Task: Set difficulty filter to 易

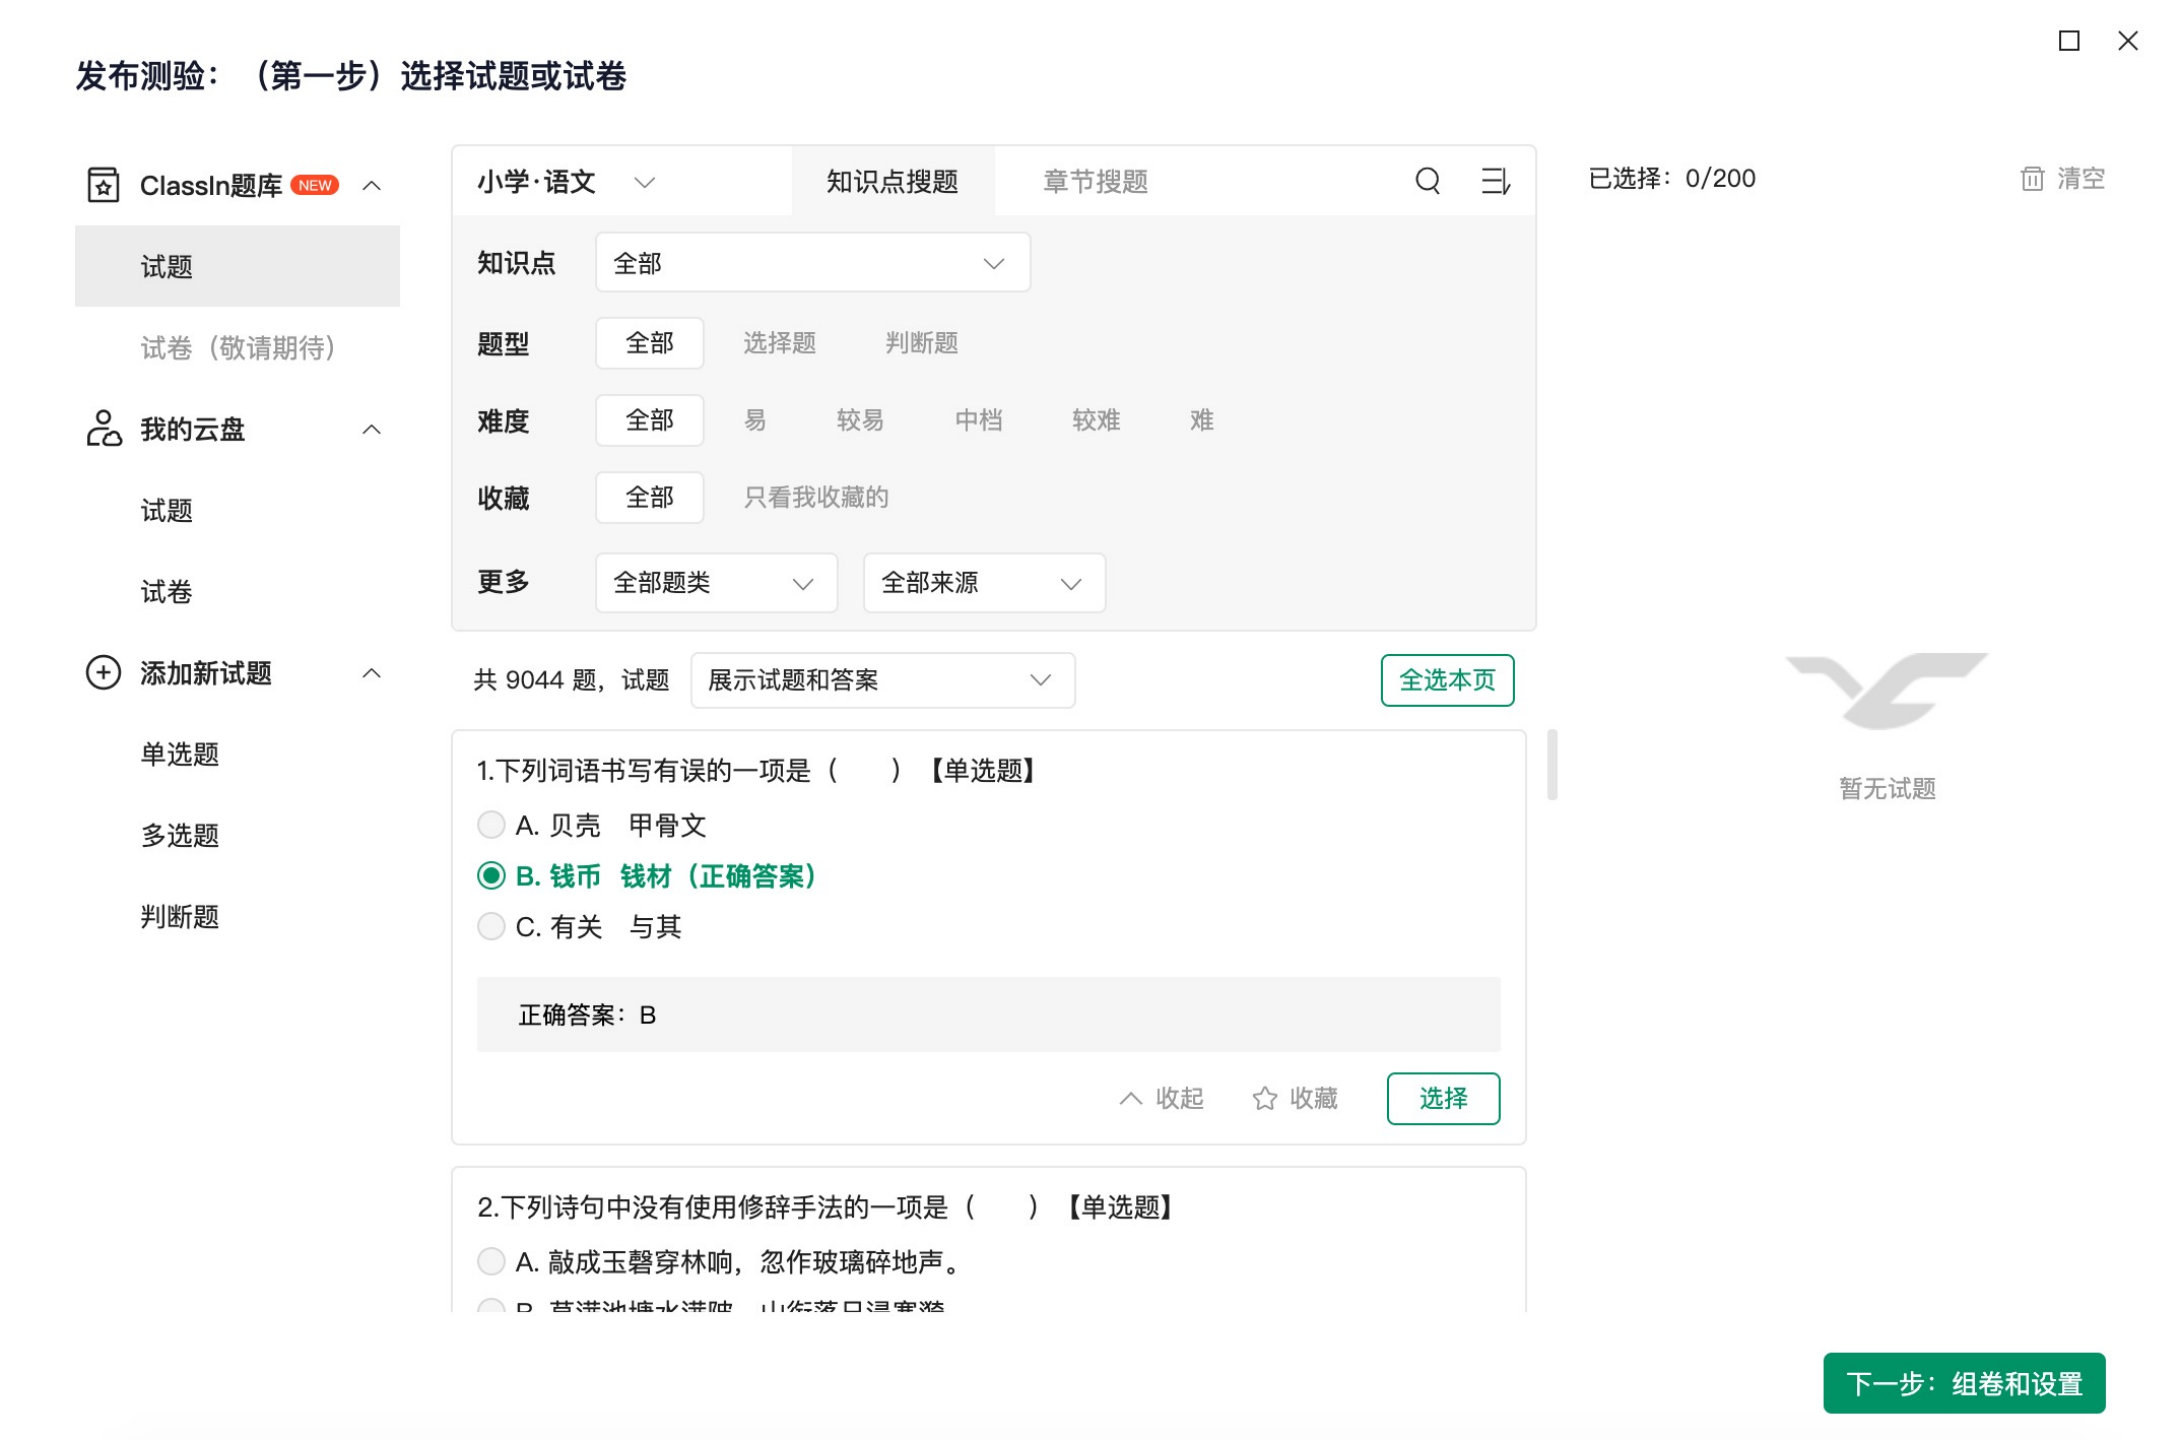Action: point(754,420)
